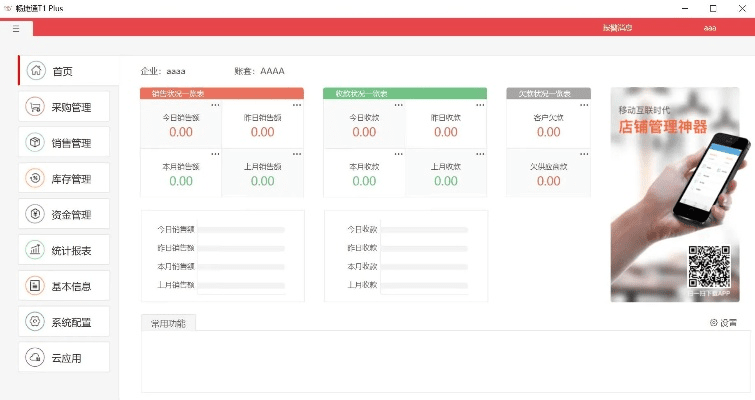Viewport: 755px width, 400px height.
Task: Click the 云应用 cloud icon
Action: coord(36,358)
